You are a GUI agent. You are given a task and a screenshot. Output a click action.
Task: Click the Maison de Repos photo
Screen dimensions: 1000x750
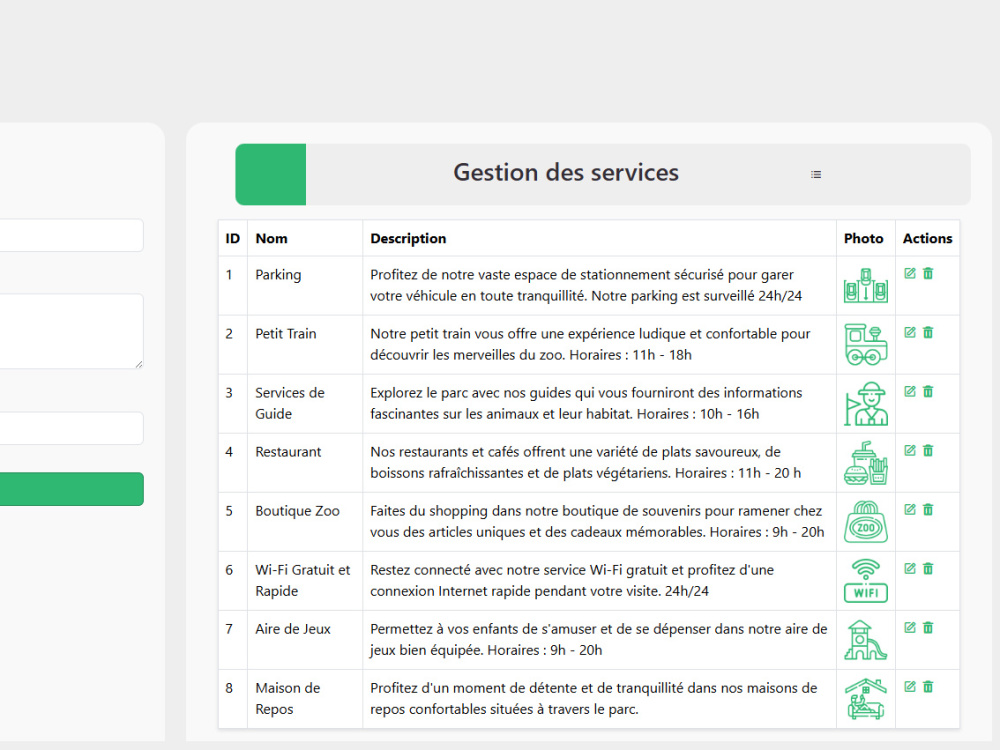pyautogui.click(x=865, y=699)
